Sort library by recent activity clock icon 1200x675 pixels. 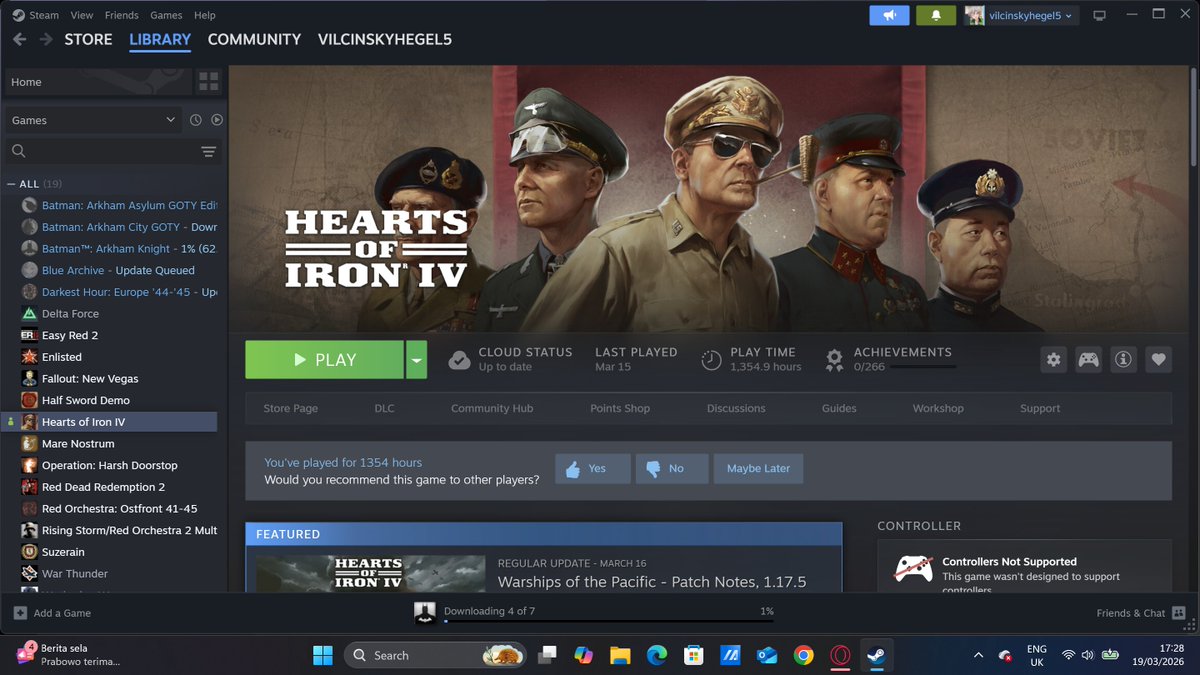tap(196, 120)
